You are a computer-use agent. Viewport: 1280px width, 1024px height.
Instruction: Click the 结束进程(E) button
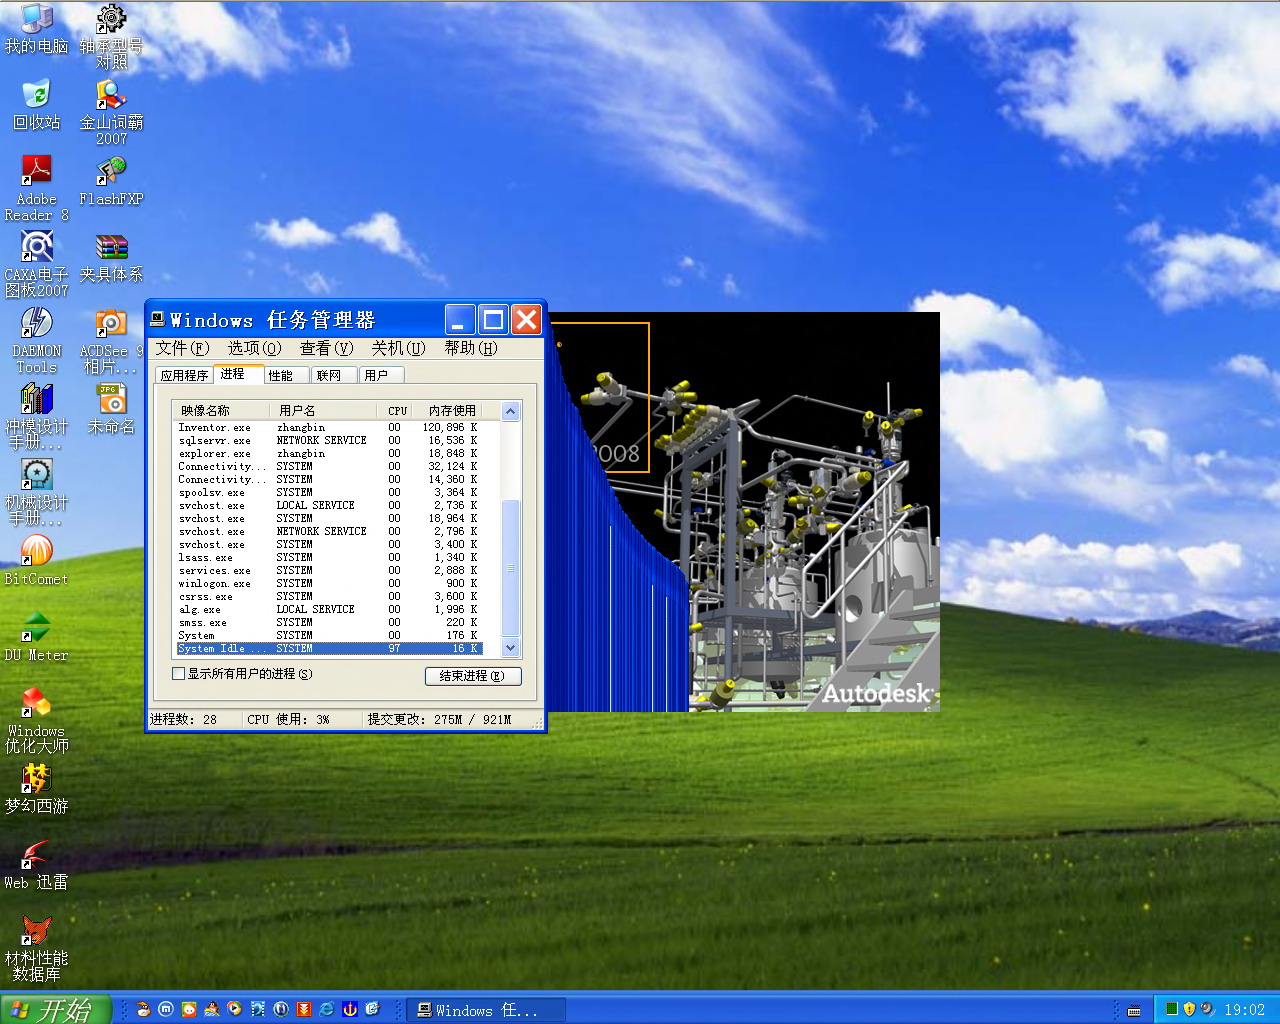point(473,676)
